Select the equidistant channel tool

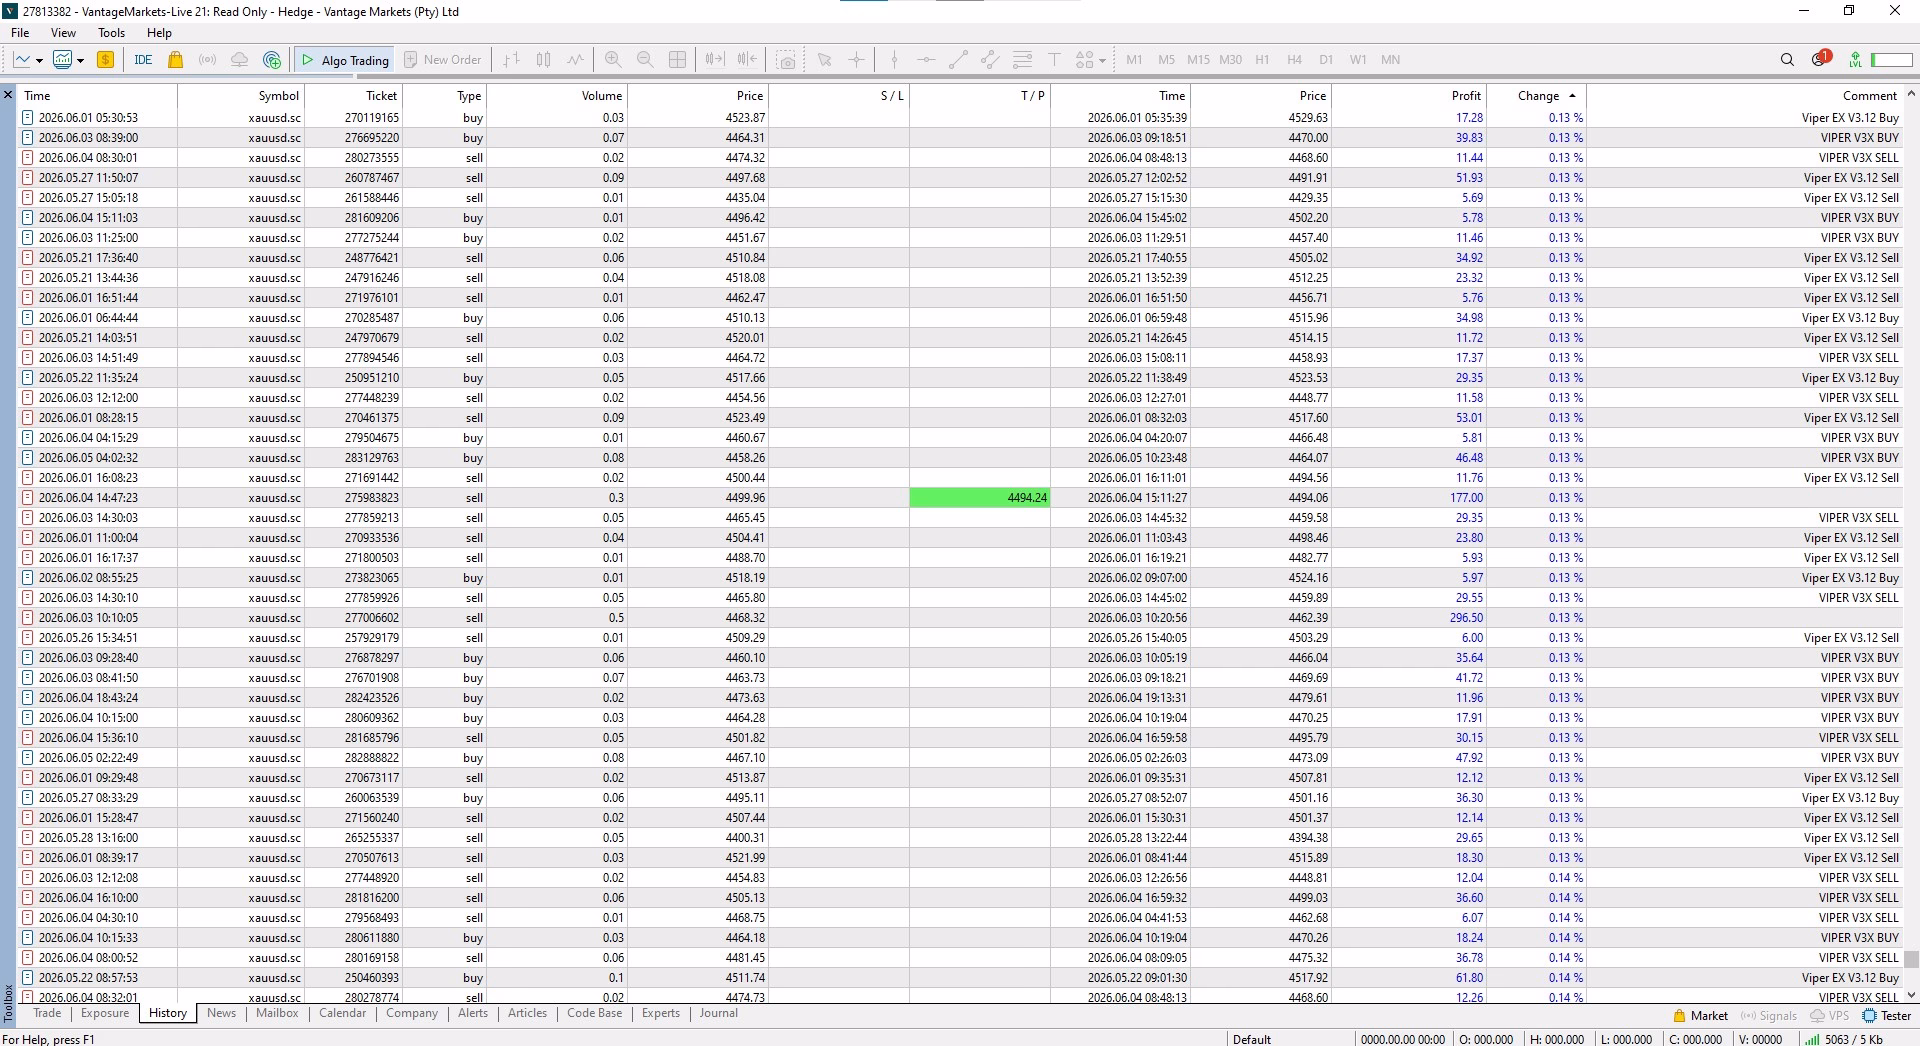coord(990,60)
